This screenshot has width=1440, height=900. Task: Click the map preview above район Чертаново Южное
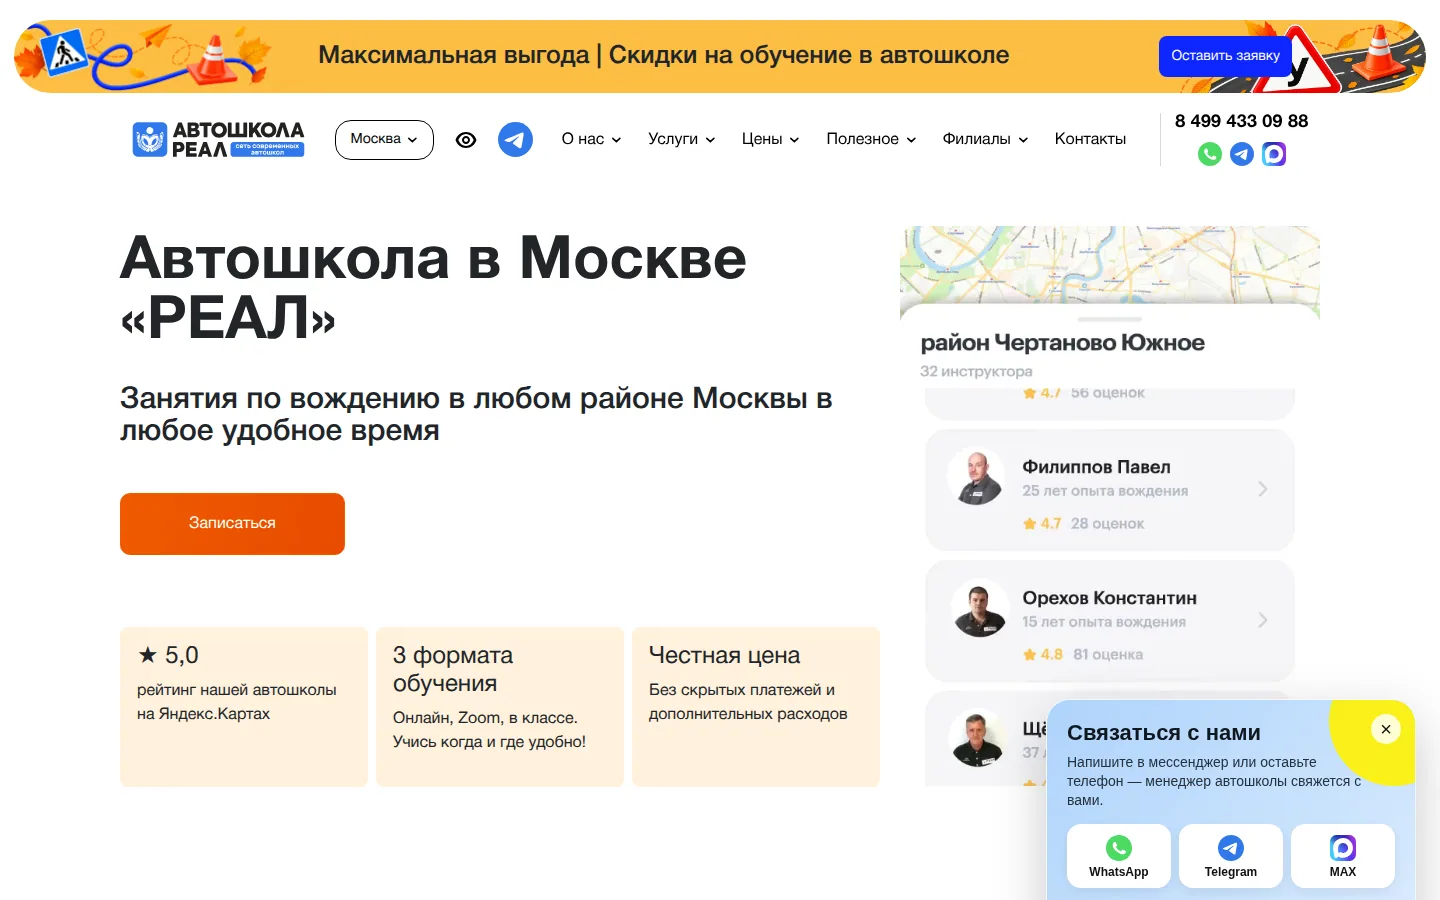click(1110, 265)
